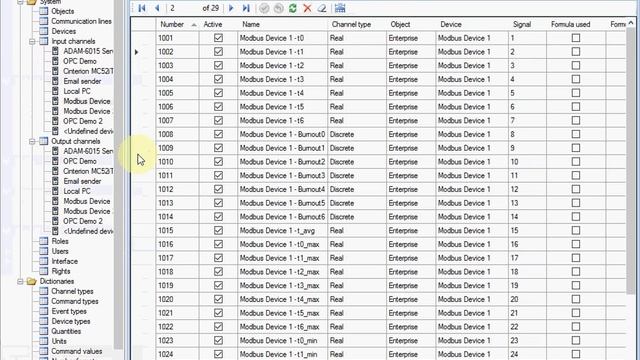Toggle Active checkbox for channel 1005
Image resolution: width=640 pixels, height=360 pixels.
click(218, 93)
